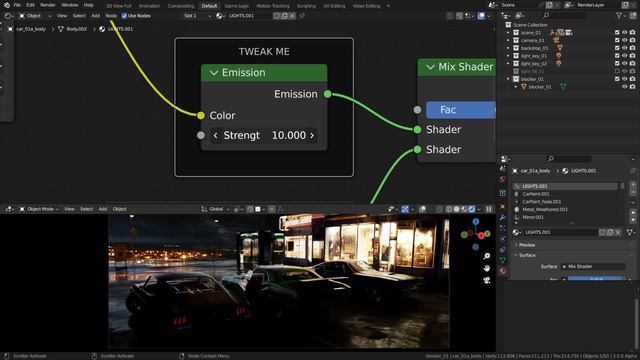Decrease Emission Strength with left arrow
Screen dimensions: 640x360
tap(216, 136)
